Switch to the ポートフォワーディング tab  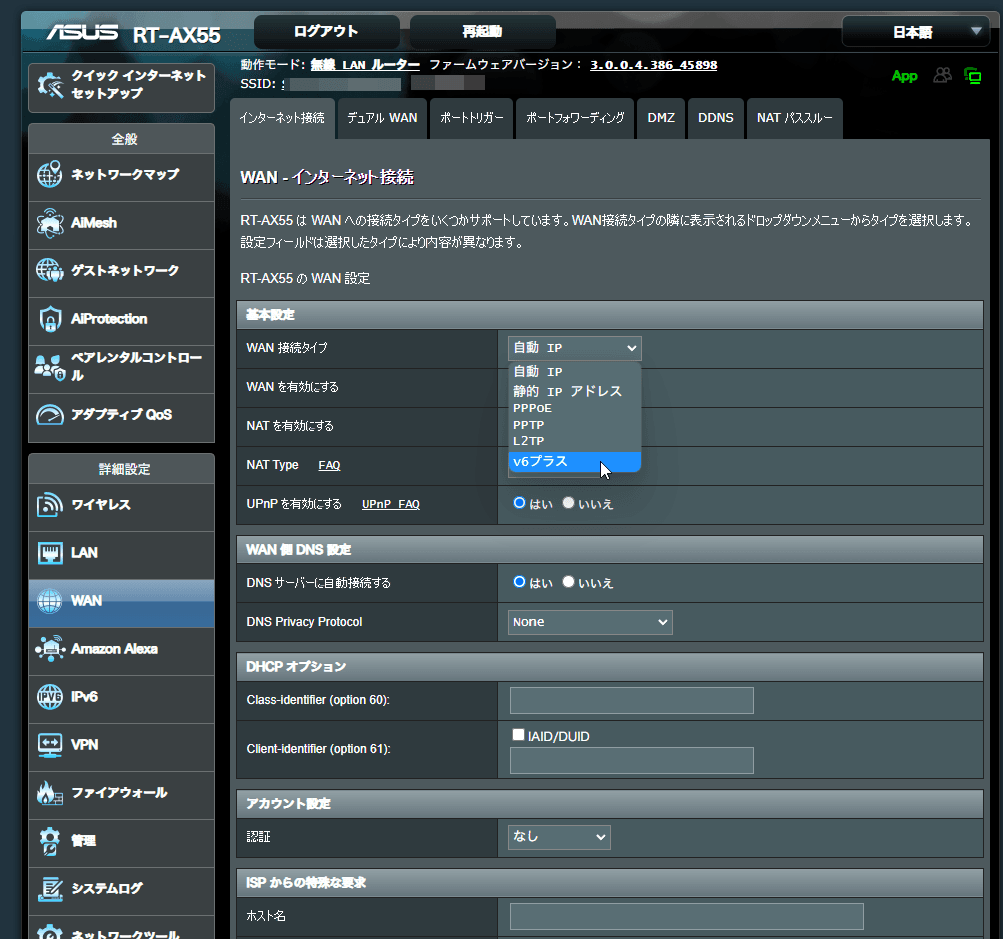point(575,118)
